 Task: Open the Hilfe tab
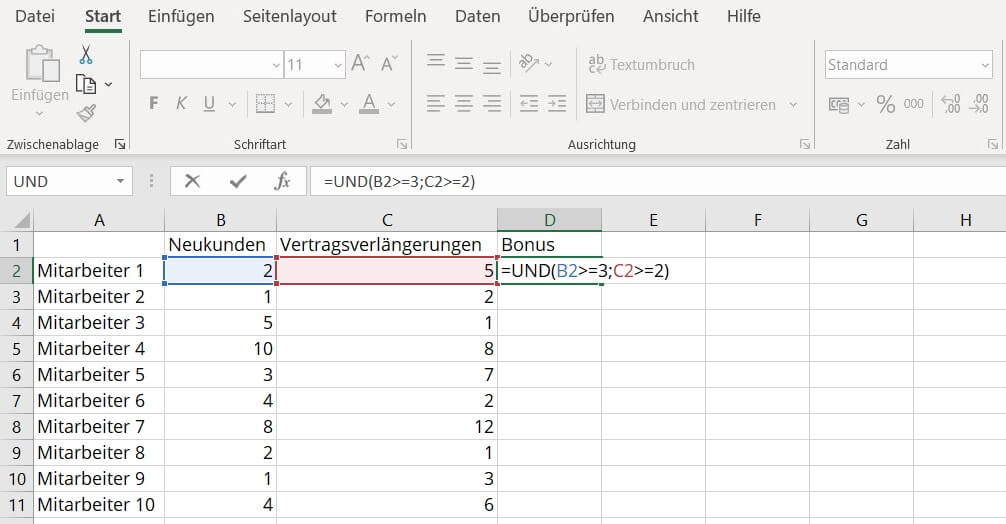click(x=744, y=16)
